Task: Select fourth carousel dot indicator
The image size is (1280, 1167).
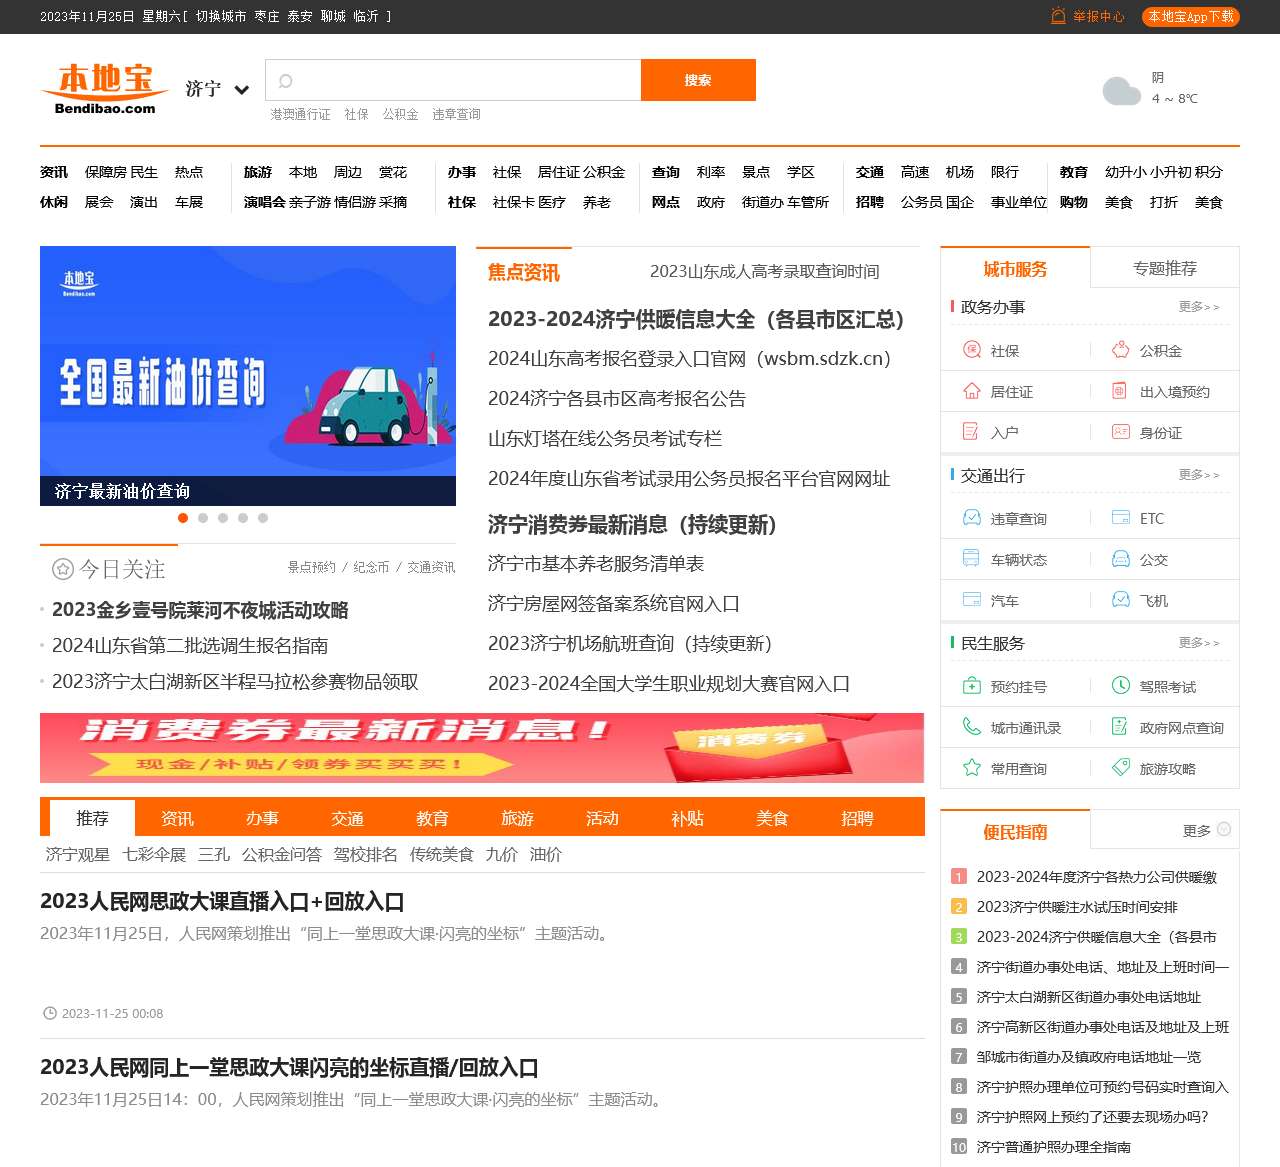Action: (x=243, y=518)
